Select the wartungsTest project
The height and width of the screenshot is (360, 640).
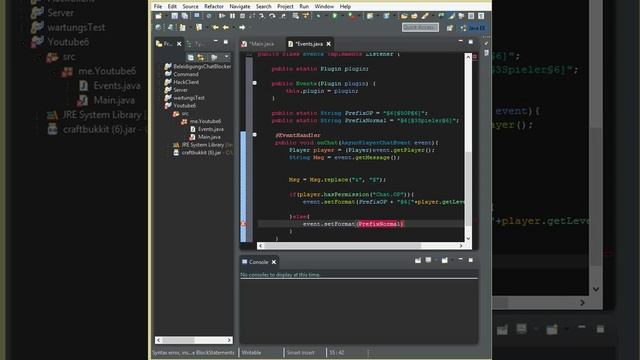184,98
